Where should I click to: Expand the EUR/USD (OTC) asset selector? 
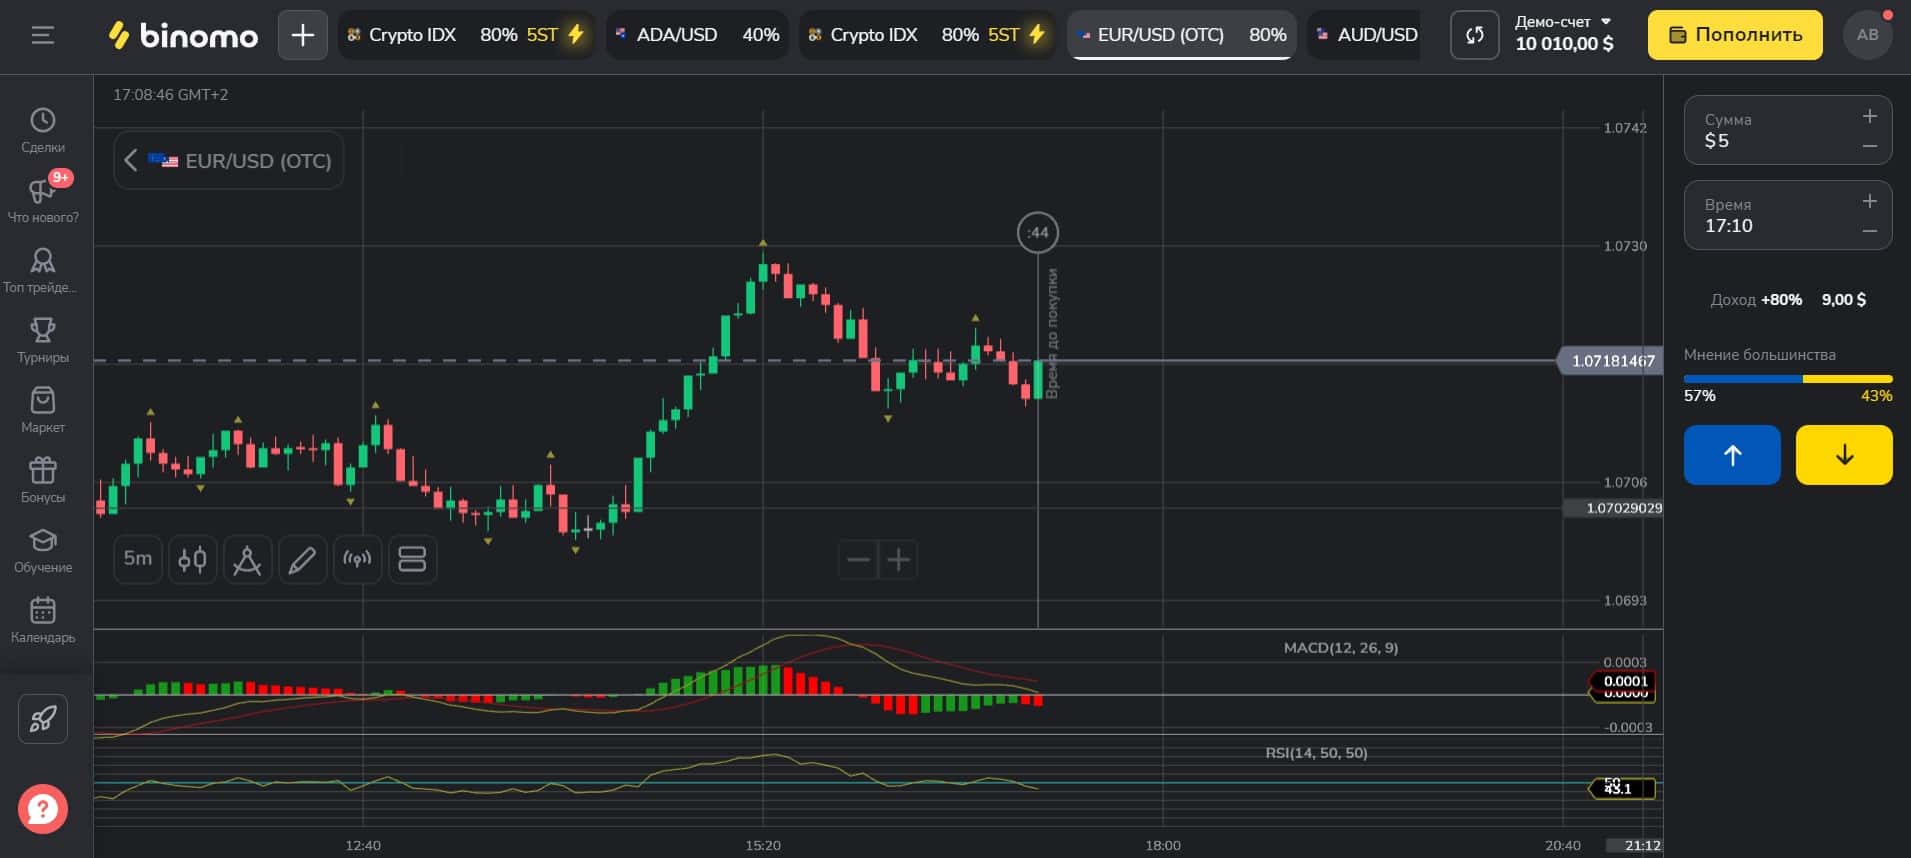[229, 160]
